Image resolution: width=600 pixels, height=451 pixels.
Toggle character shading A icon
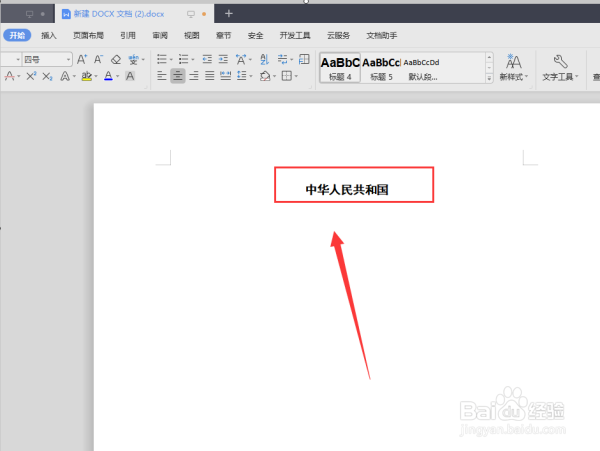click(130, 76)
